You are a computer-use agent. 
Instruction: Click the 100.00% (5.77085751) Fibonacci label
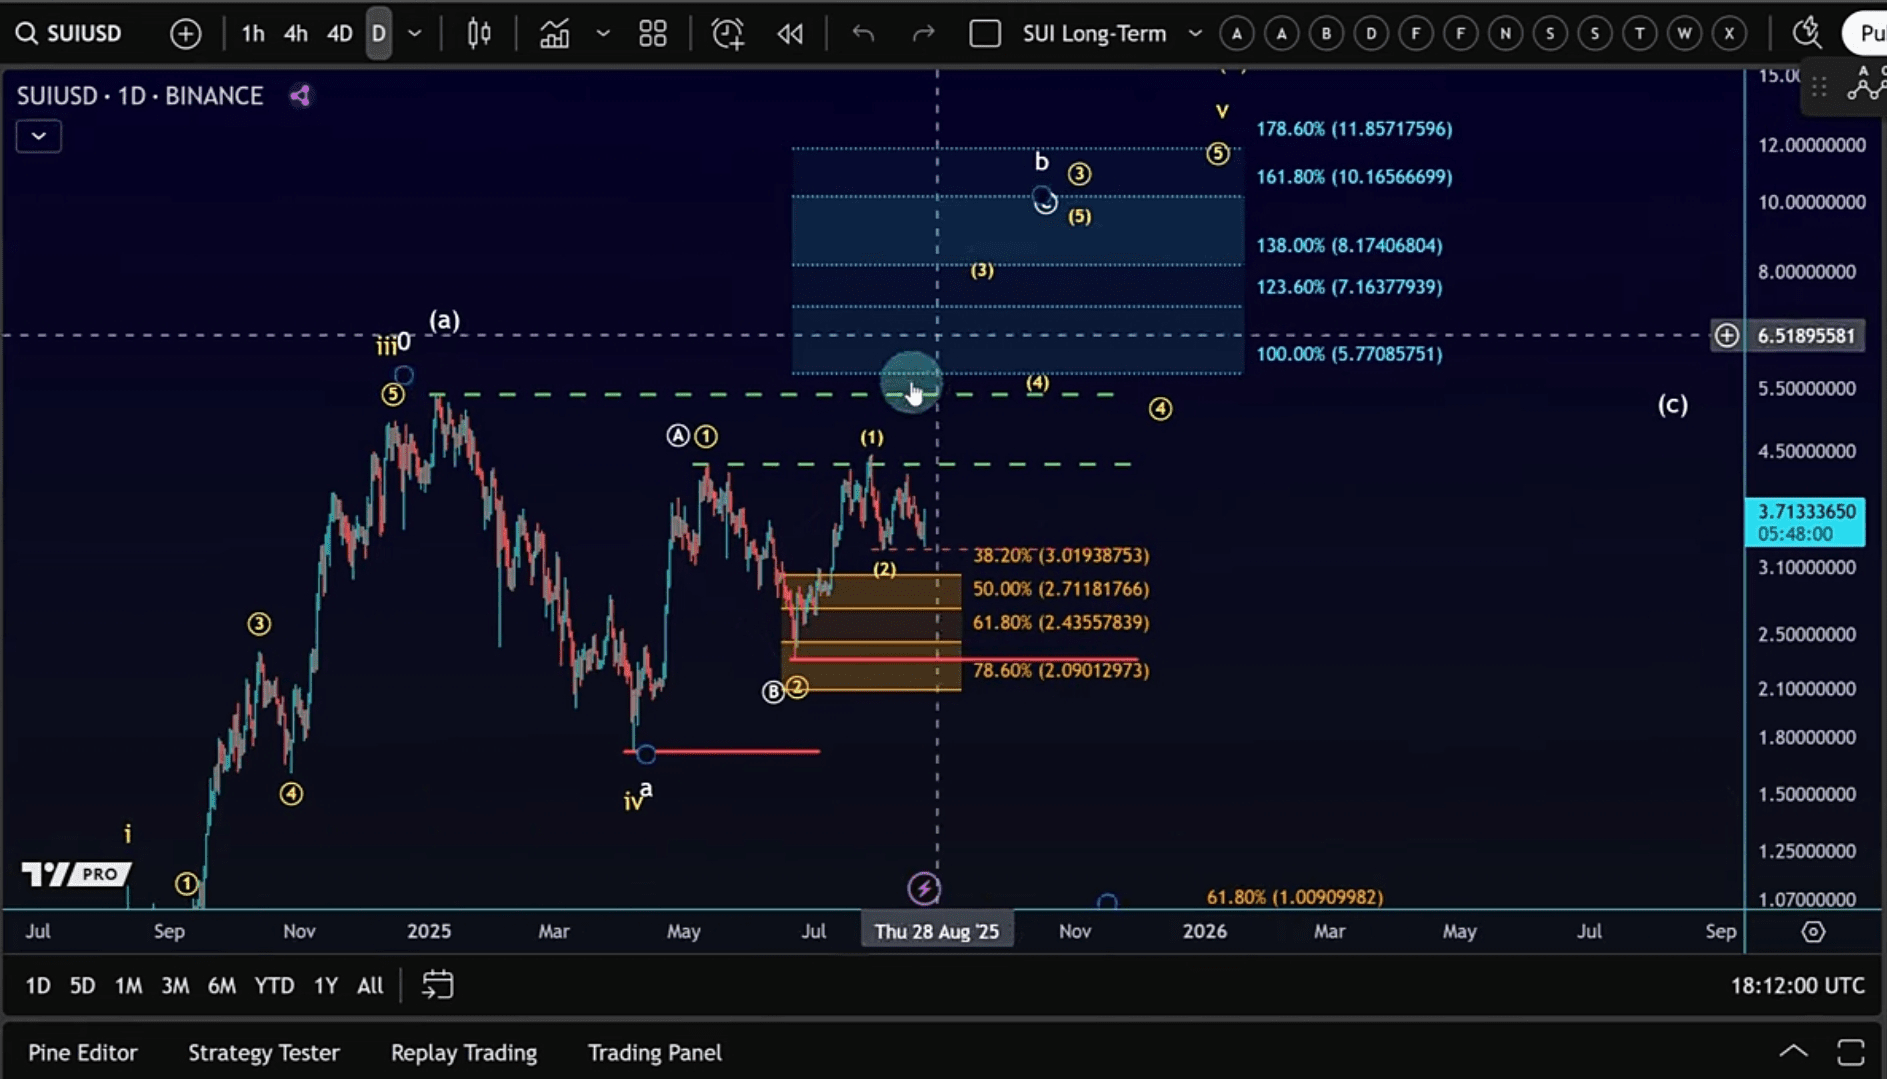pos(1349,354)
